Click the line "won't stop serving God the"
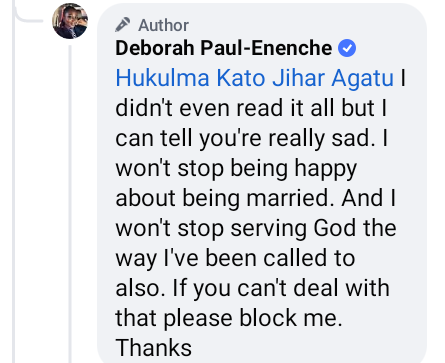This screenshot has height=363, width=445. coord(256,228)
